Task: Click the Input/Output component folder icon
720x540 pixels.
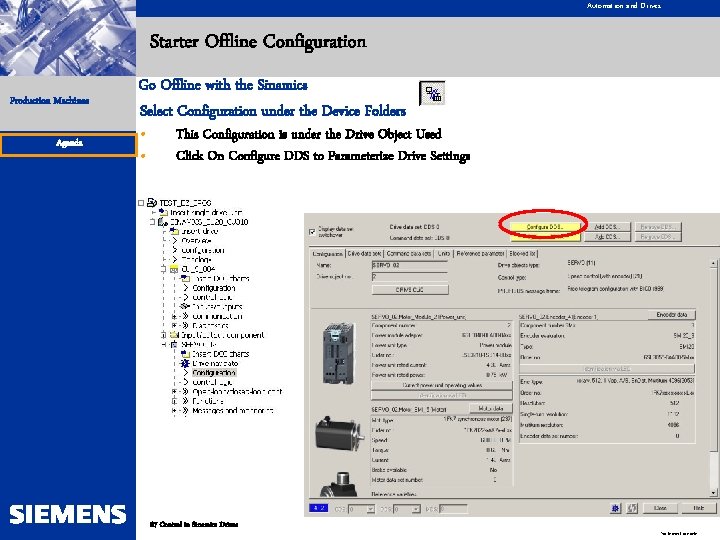Action: [174, 335]
